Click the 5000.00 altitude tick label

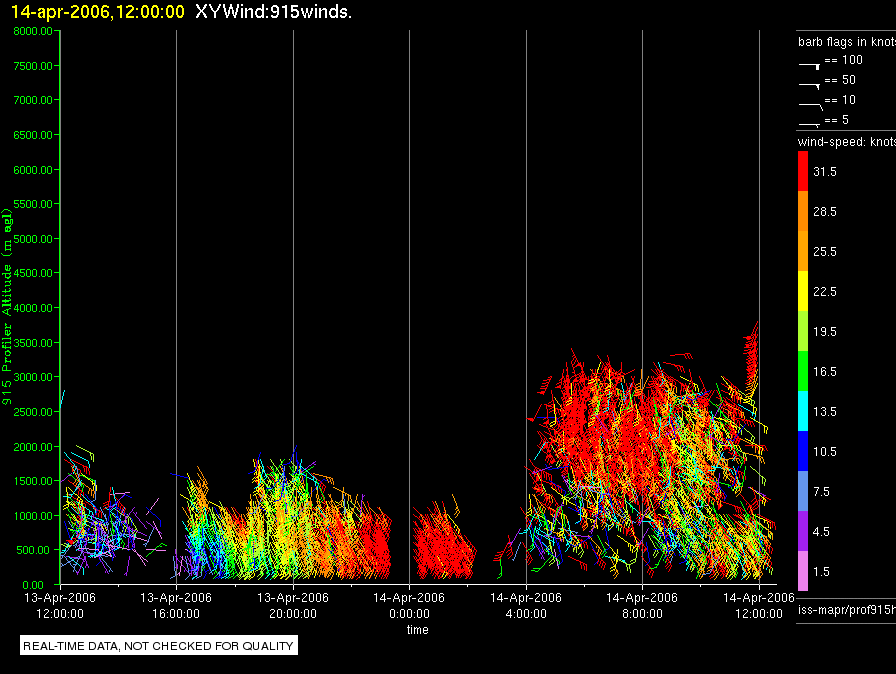pyautogui.click(x=33, y=239)
